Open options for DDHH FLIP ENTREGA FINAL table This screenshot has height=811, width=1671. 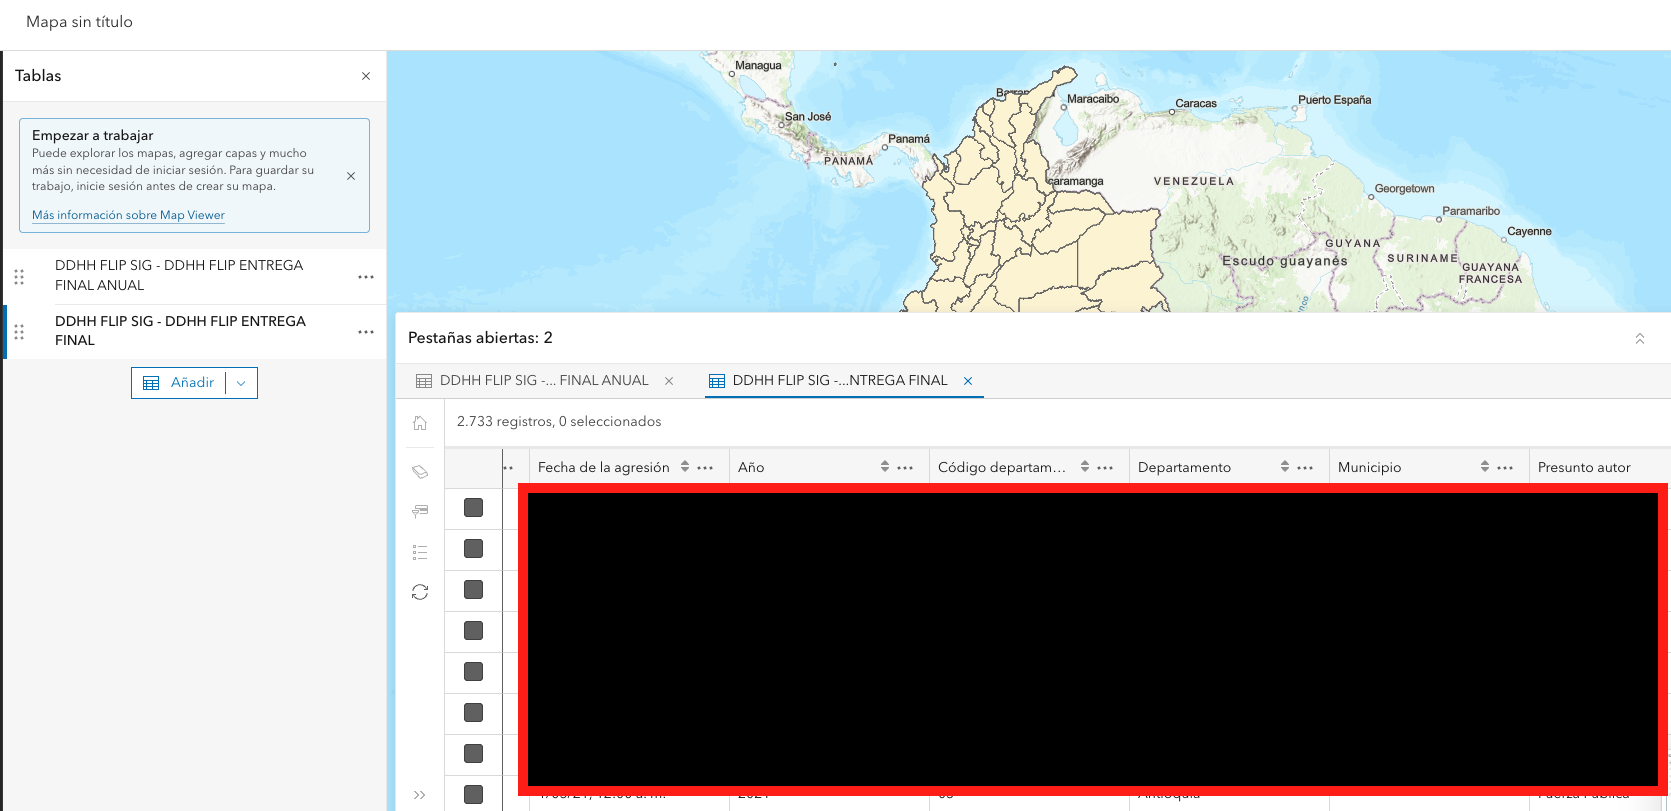(366, 332)
